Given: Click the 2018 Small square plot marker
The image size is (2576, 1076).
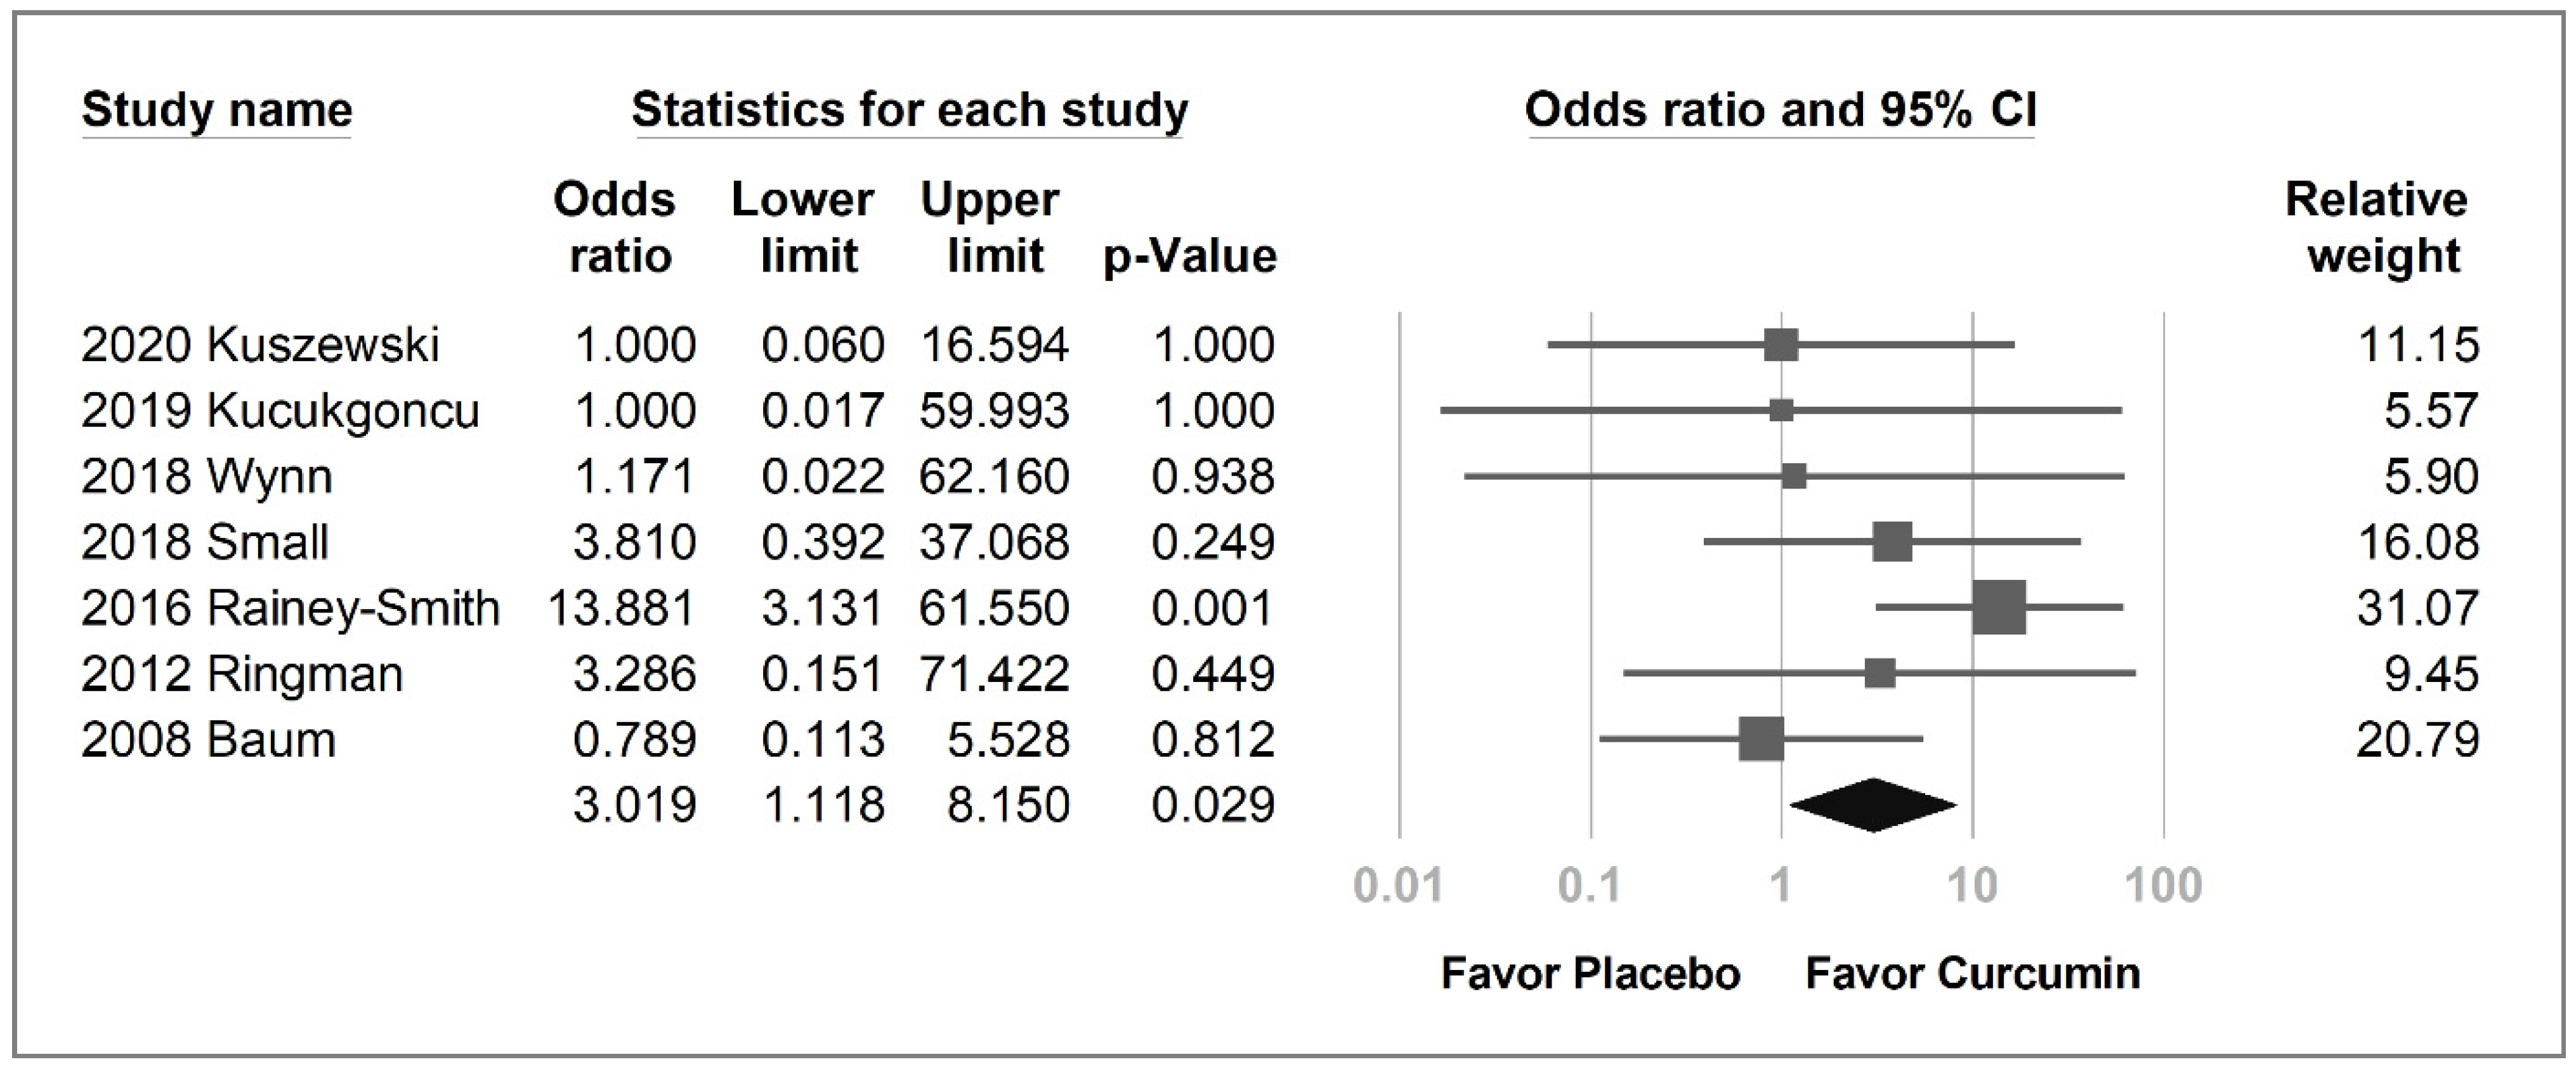Looking at the screenshot, I should tap(1892, 541).
